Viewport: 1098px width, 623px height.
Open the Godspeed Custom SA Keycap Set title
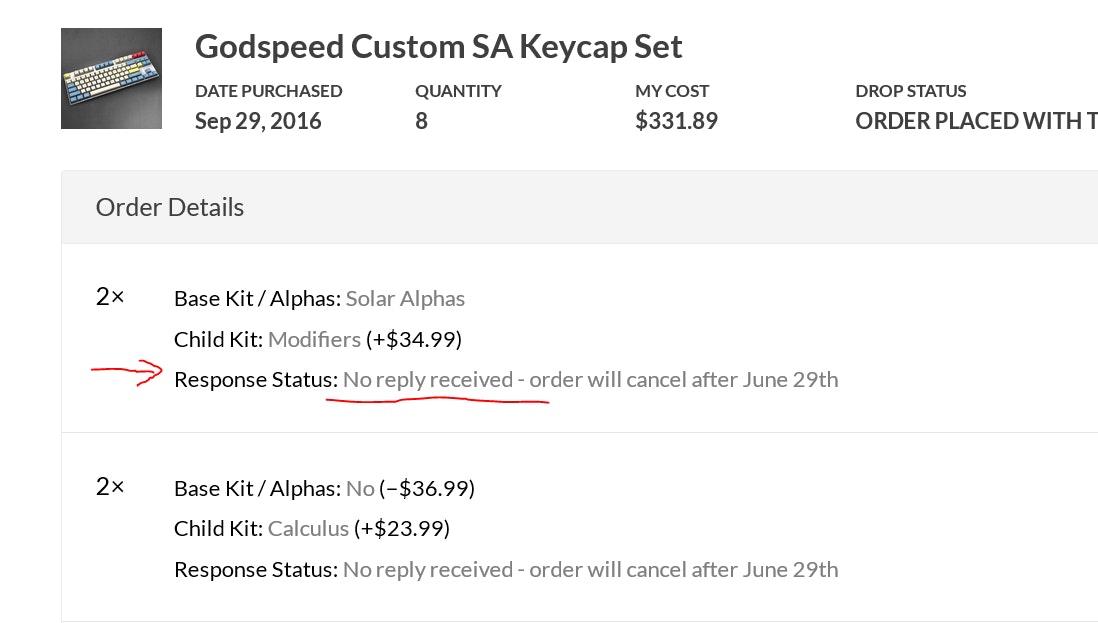[x=438, y=46]
